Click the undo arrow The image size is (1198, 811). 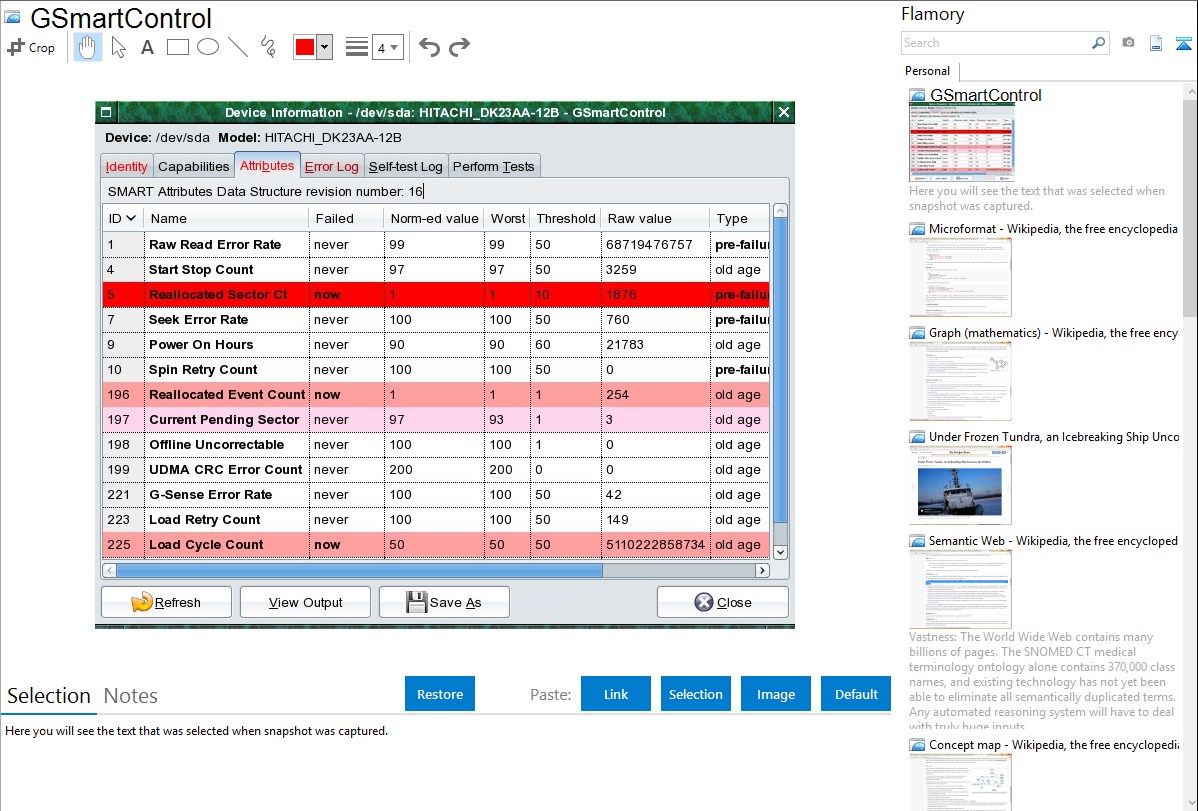click(429, 47)
